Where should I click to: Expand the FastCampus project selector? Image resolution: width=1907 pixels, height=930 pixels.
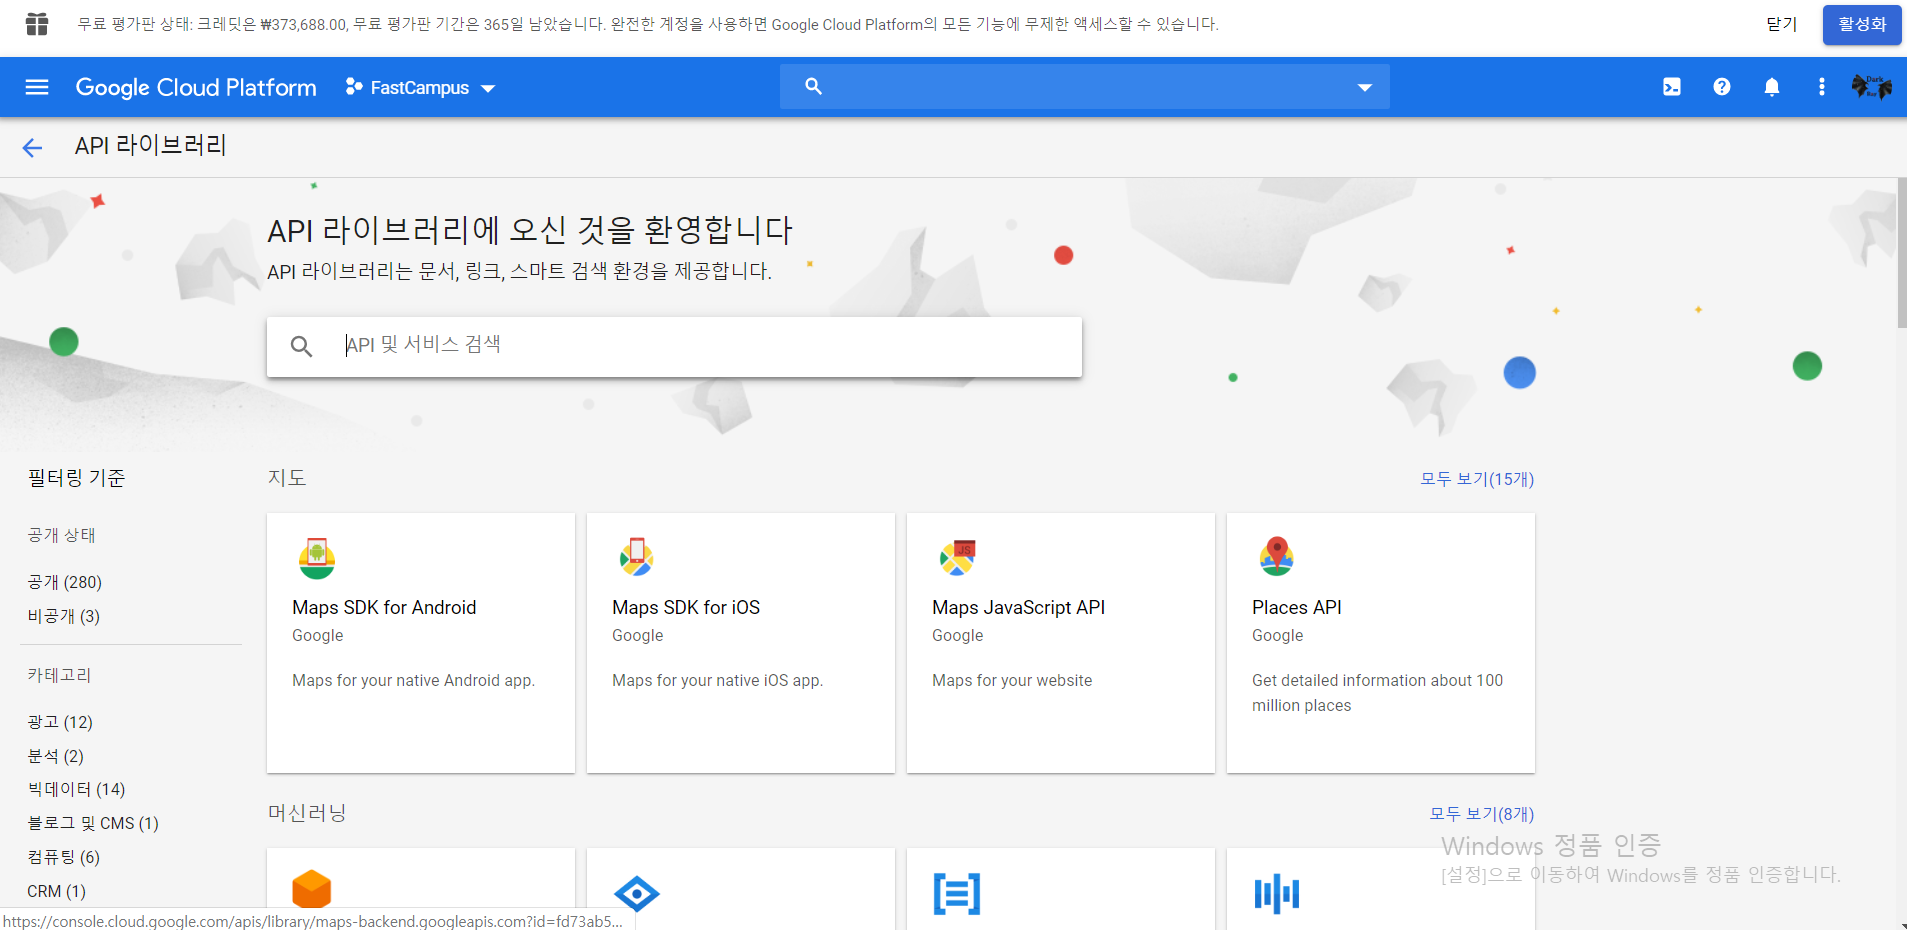420,88
